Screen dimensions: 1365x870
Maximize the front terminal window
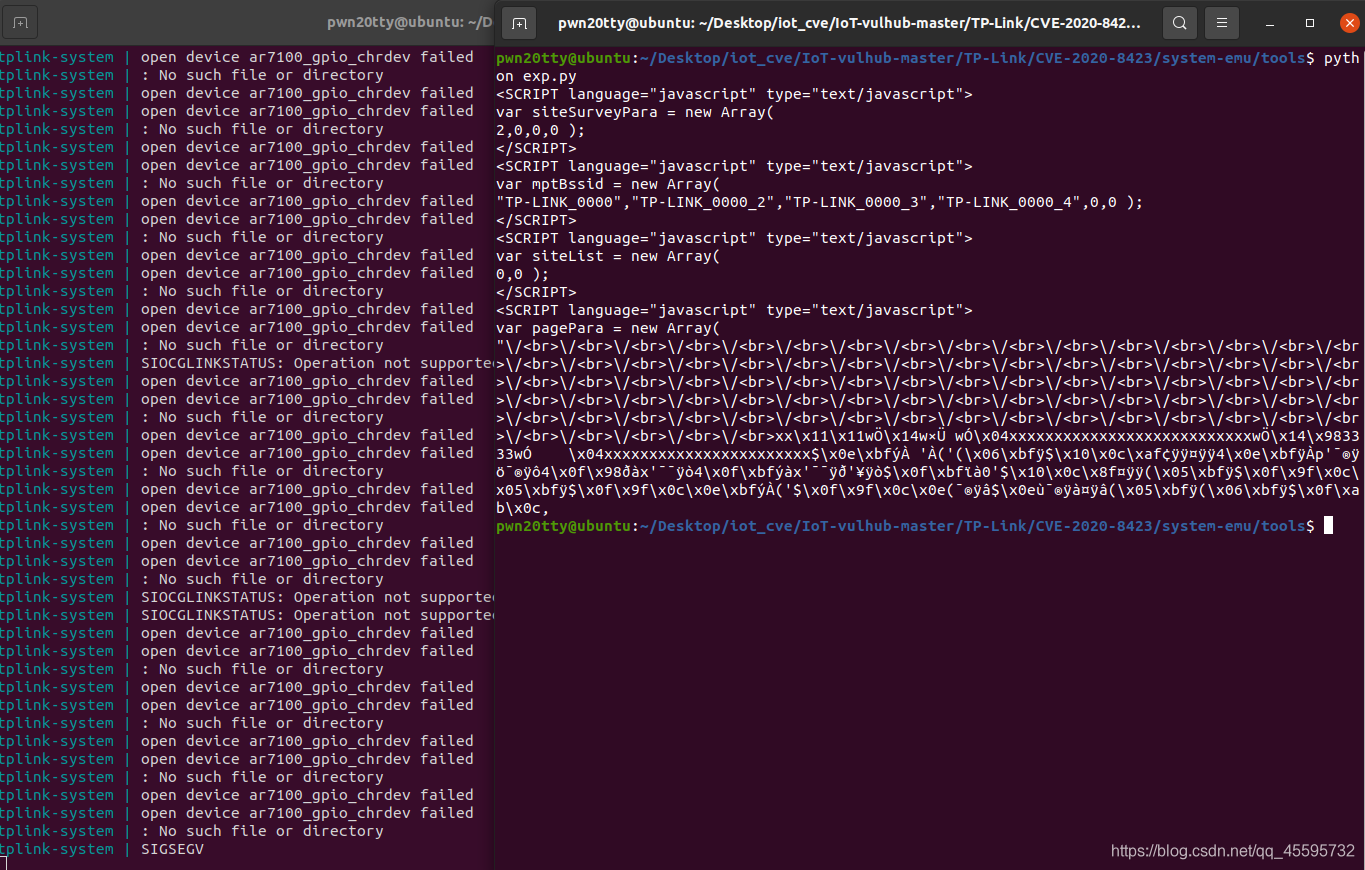point(1309,22)
